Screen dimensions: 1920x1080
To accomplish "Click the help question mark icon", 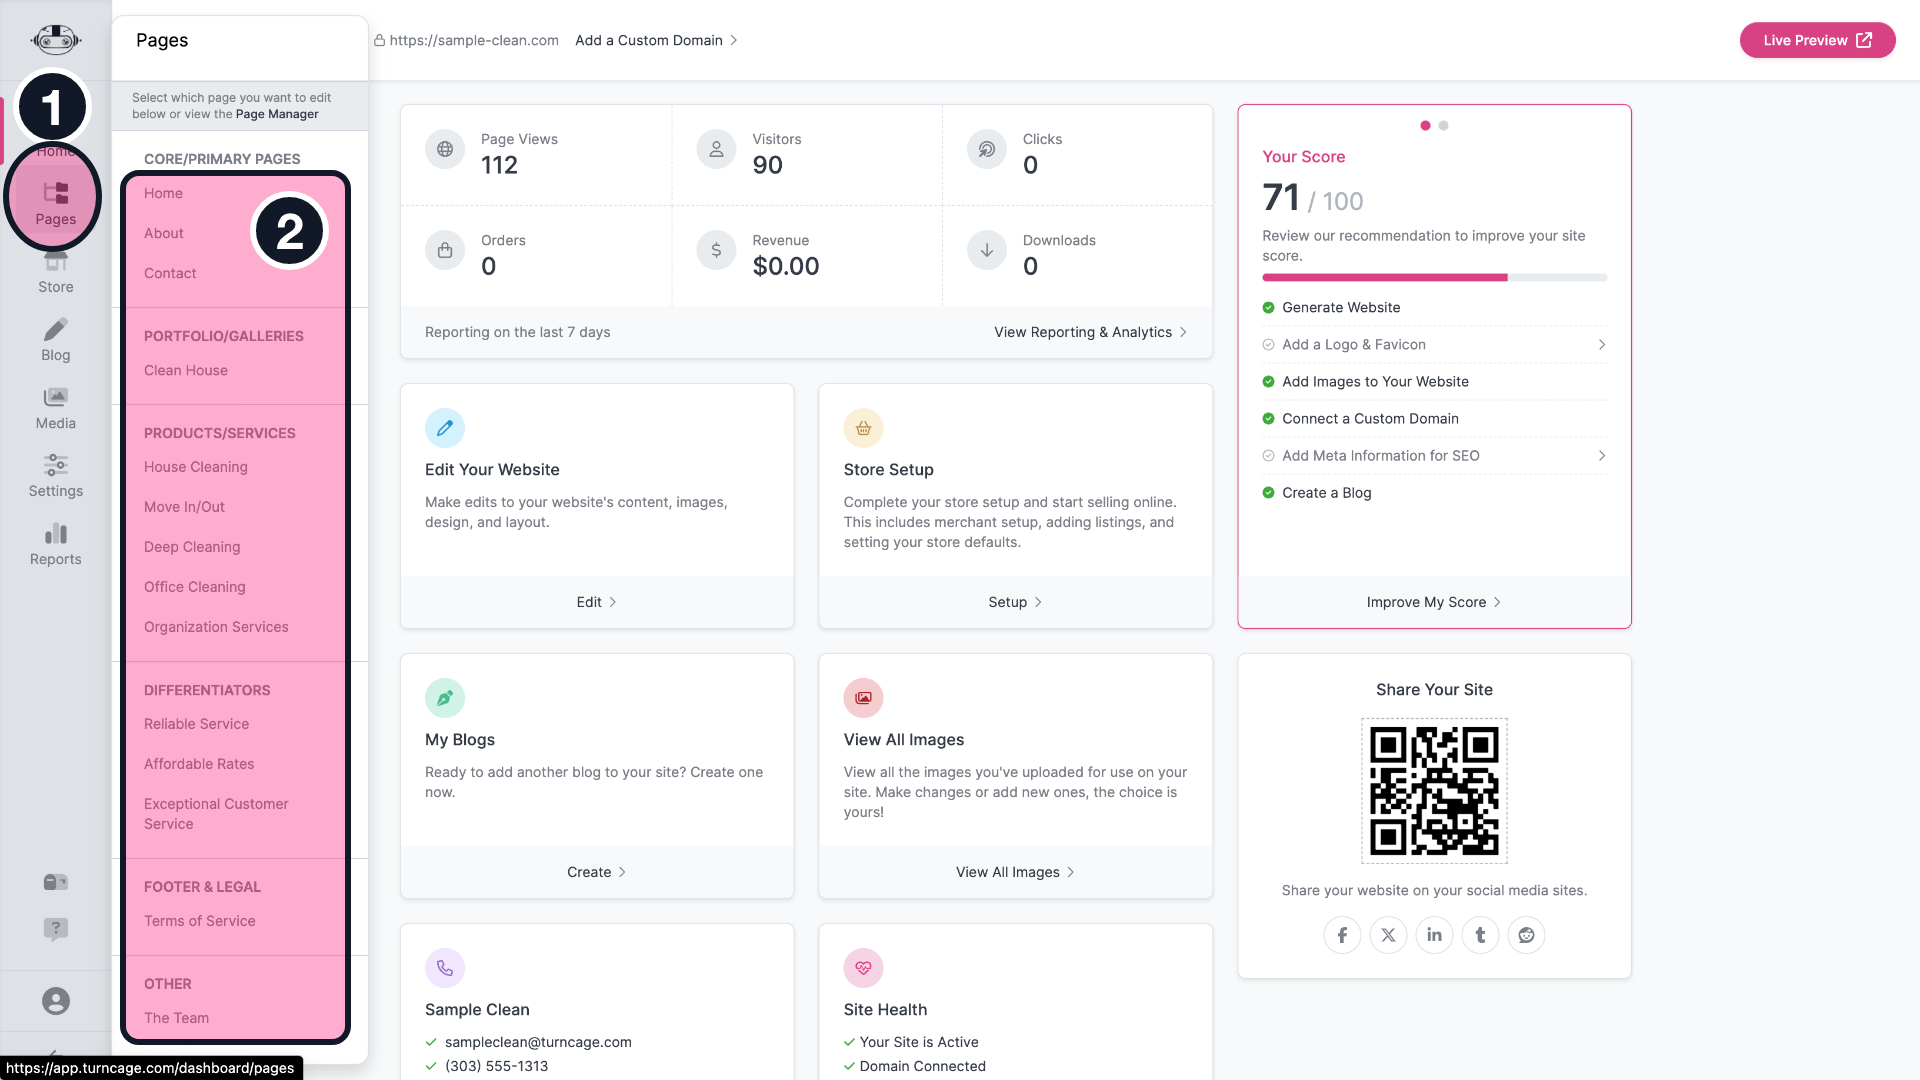I will tap(56, 929).
